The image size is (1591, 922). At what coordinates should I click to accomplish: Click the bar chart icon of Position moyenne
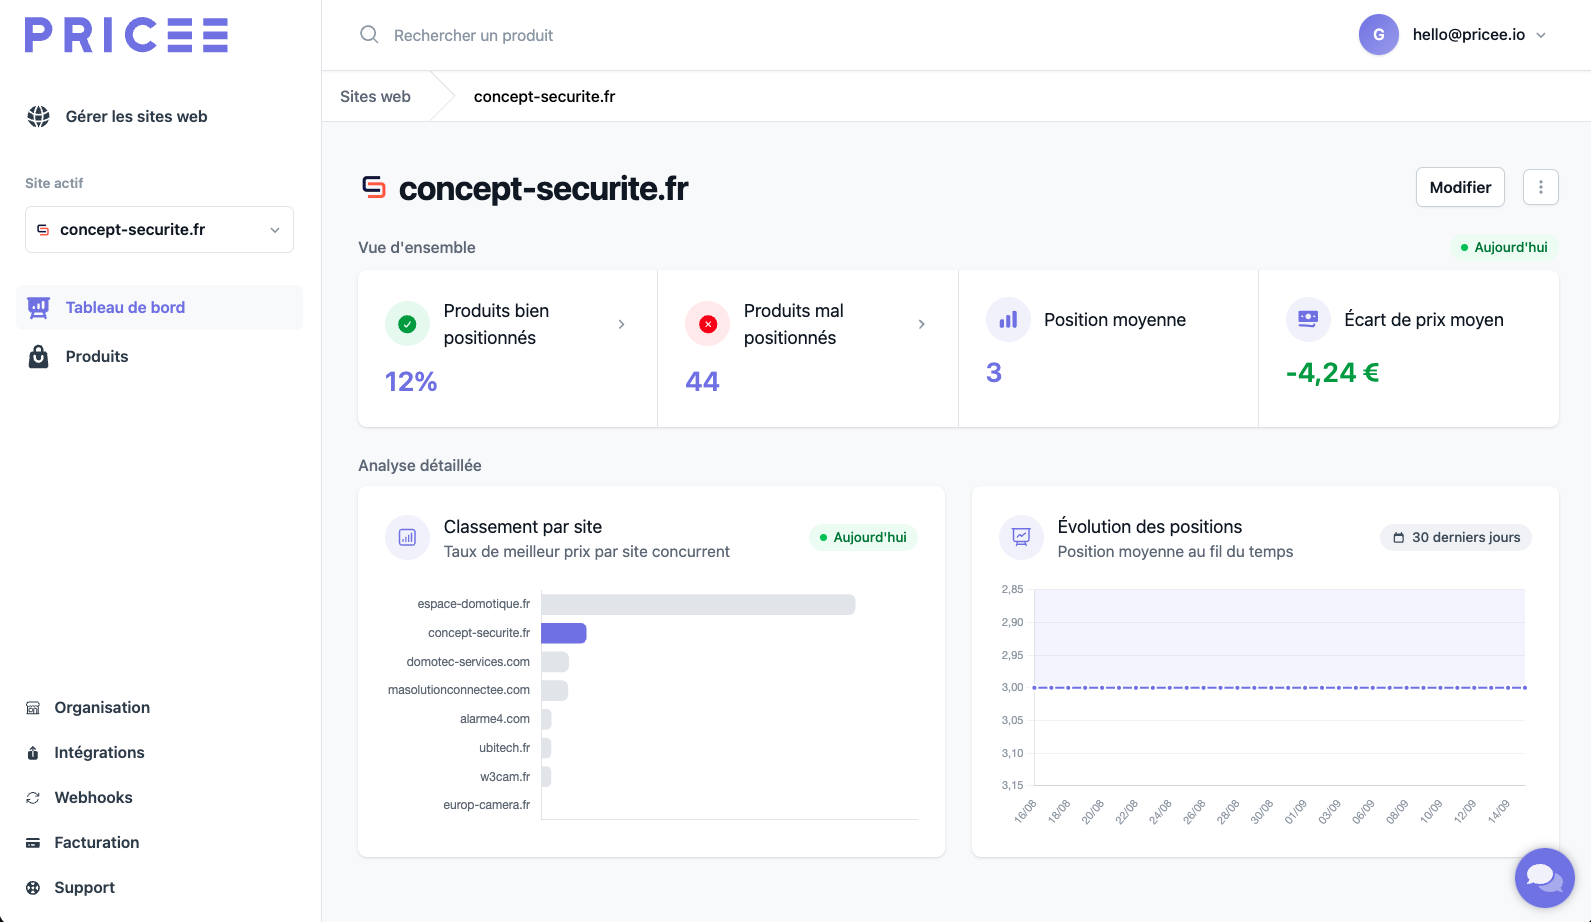click(1008, 320)
